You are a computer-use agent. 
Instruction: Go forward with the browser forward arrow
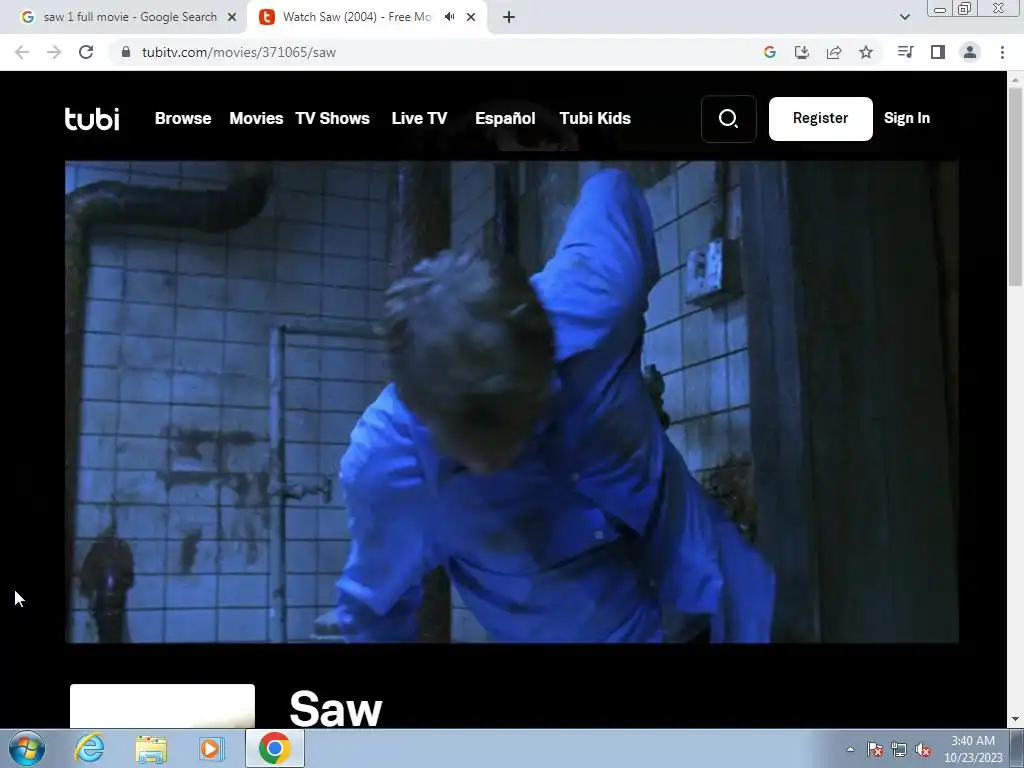tap(54, 52)
